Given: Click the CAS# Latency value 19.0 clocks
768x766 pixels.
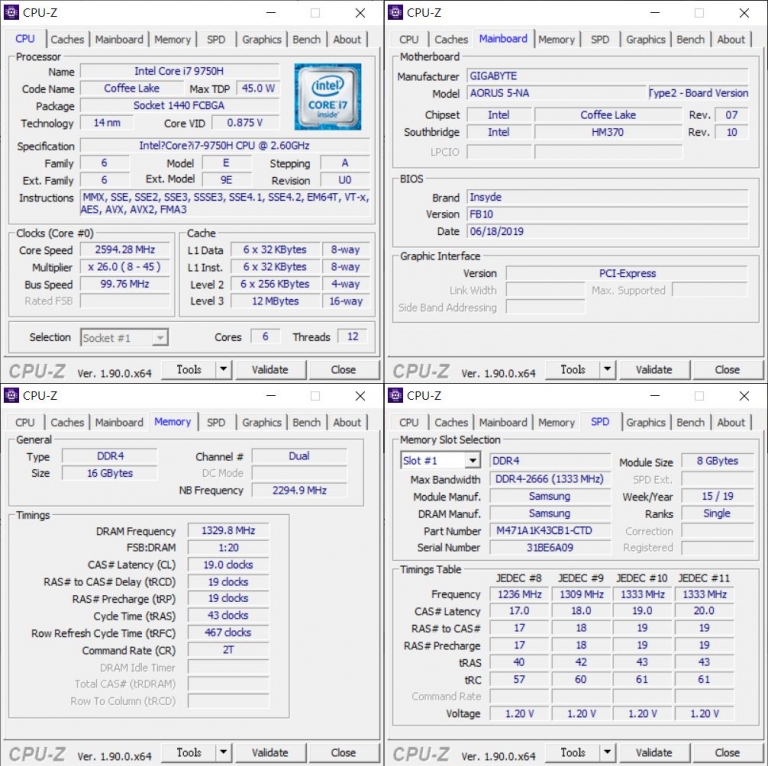Looking at the screenshot, I should (x=228, y=565).
